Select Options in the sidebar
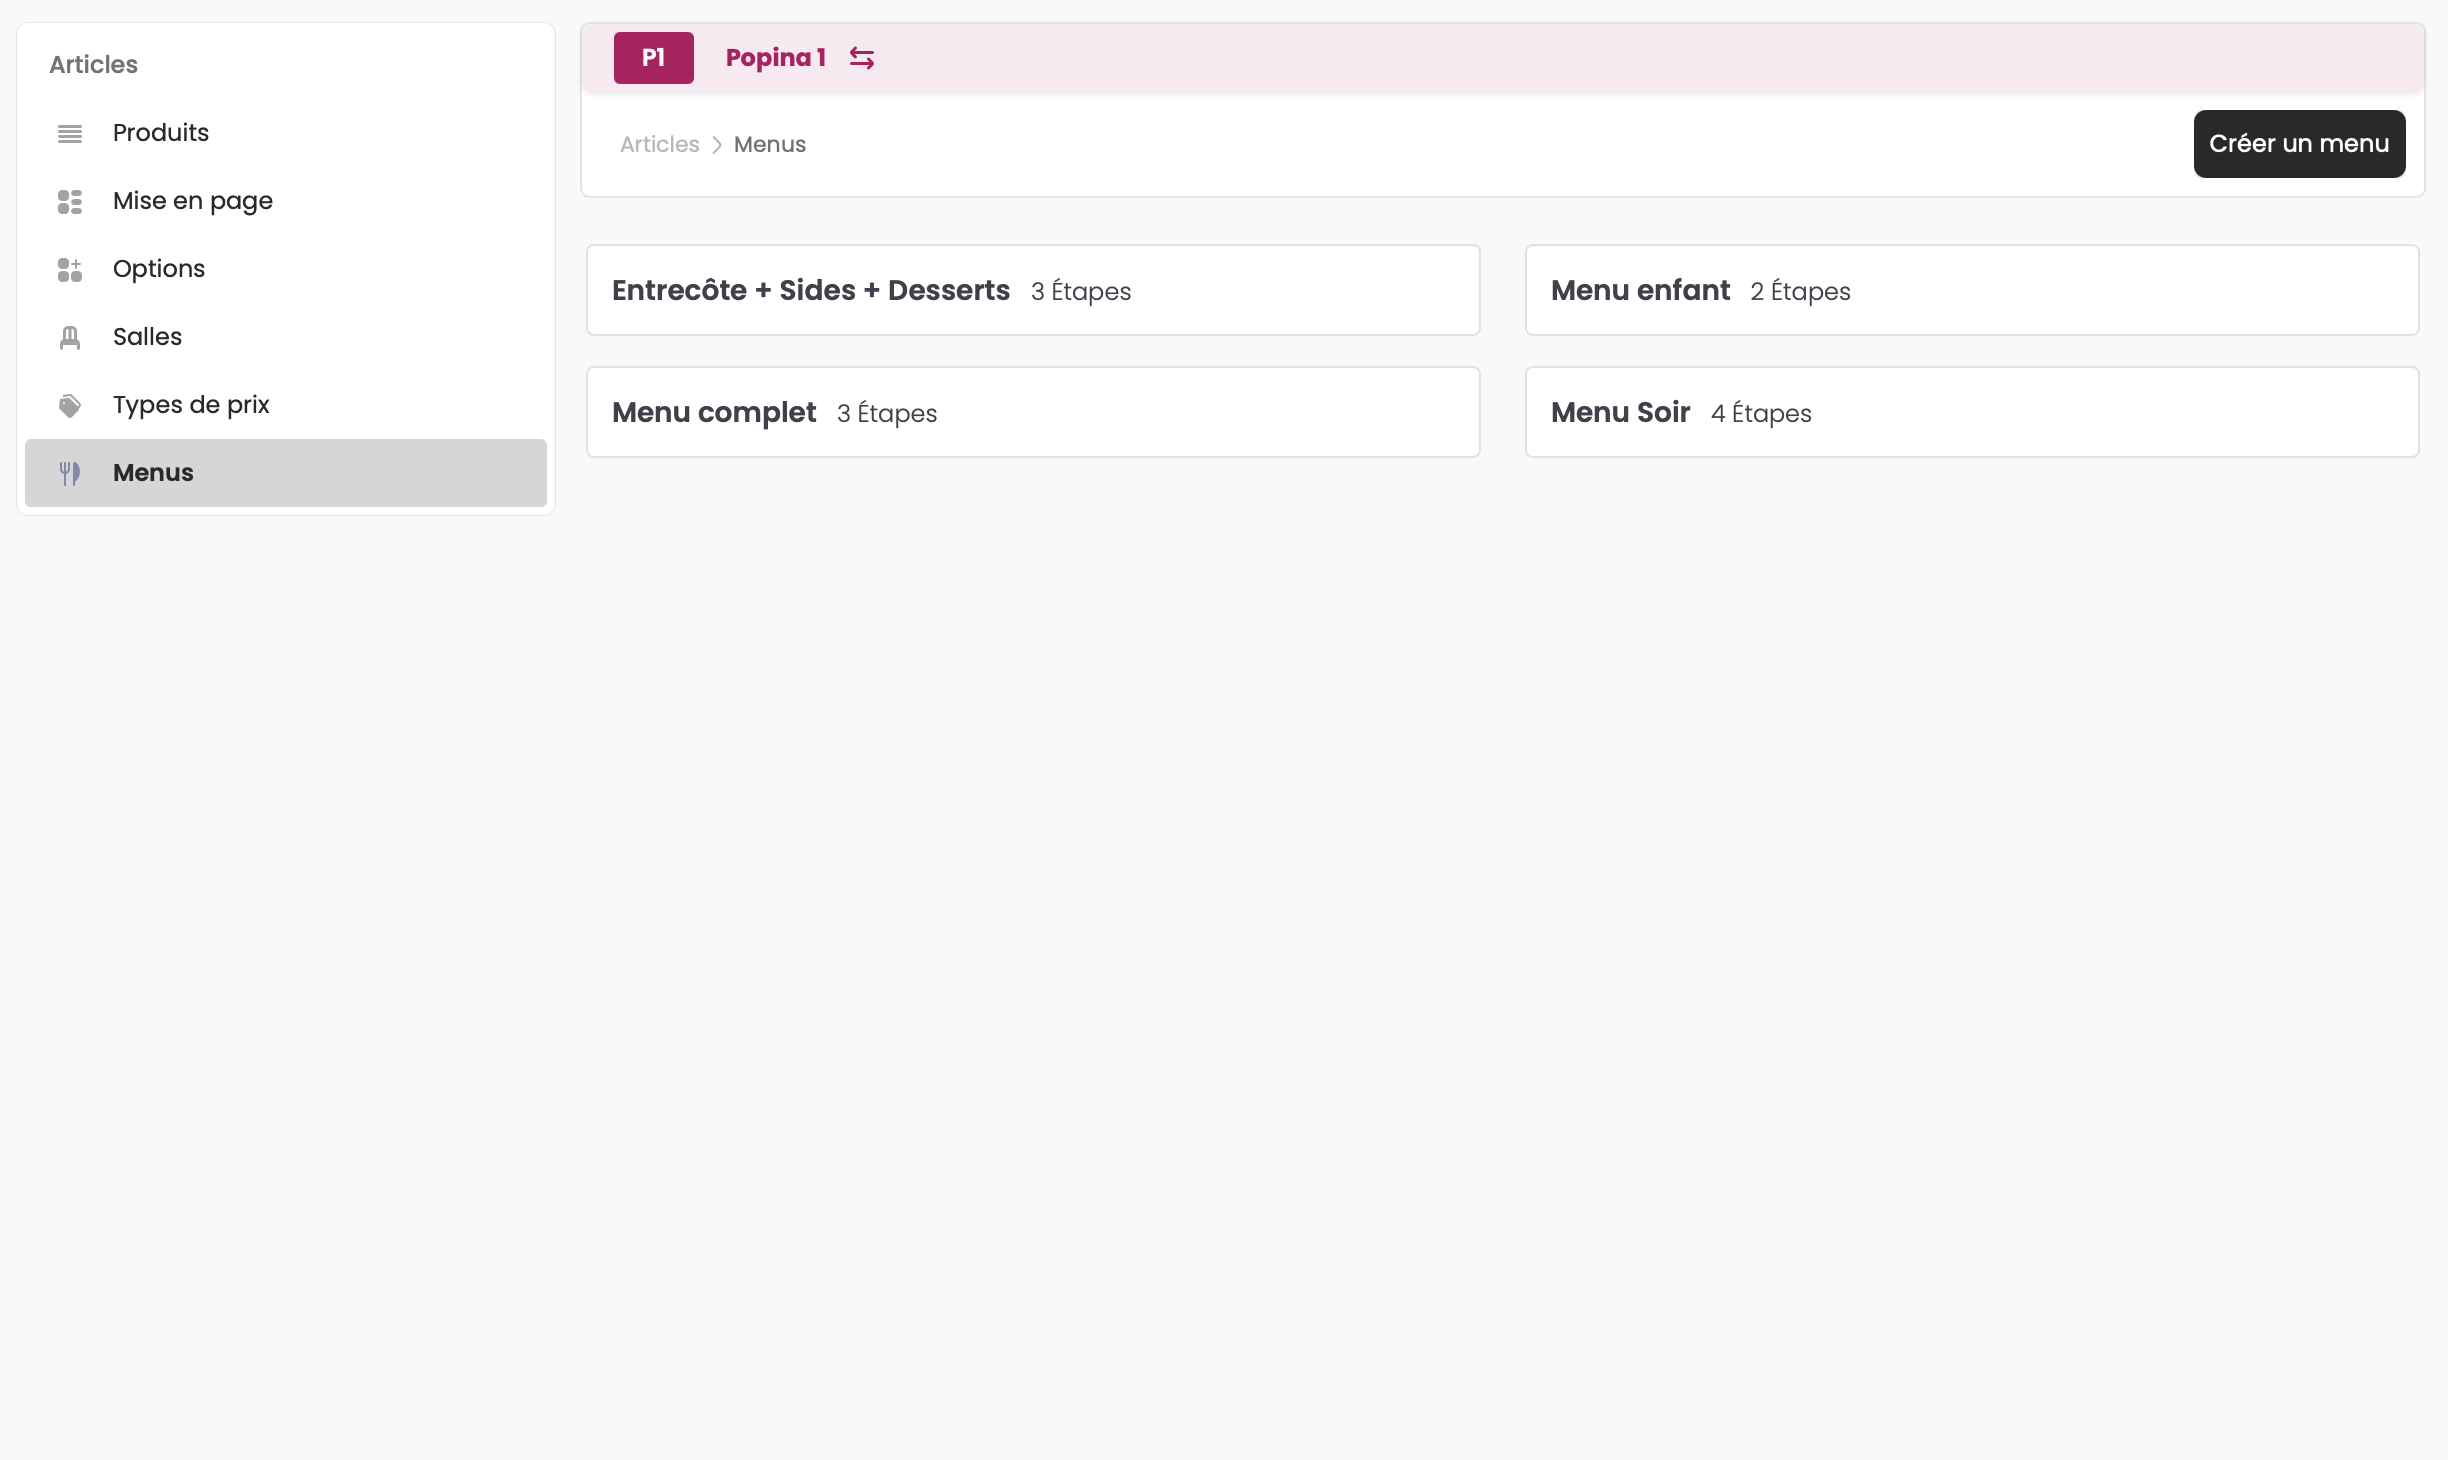2448x1460 pixels. 158,269
